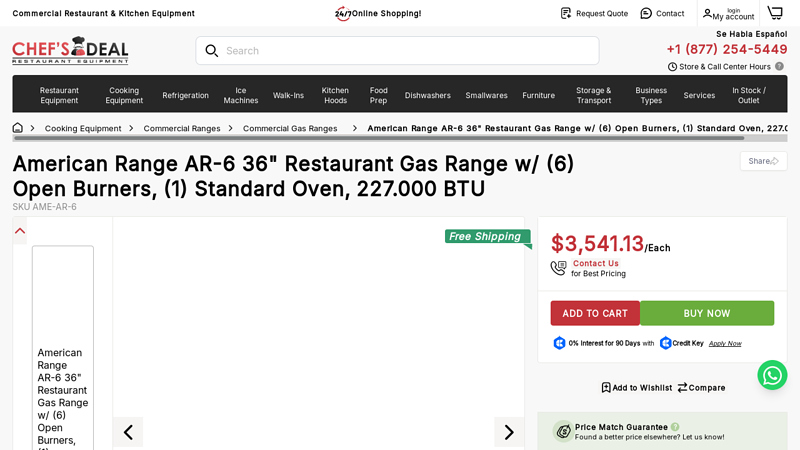Screen dimensions: 800x450
Task: Open the shopping cart icon
Action: [x=775, y=13]
